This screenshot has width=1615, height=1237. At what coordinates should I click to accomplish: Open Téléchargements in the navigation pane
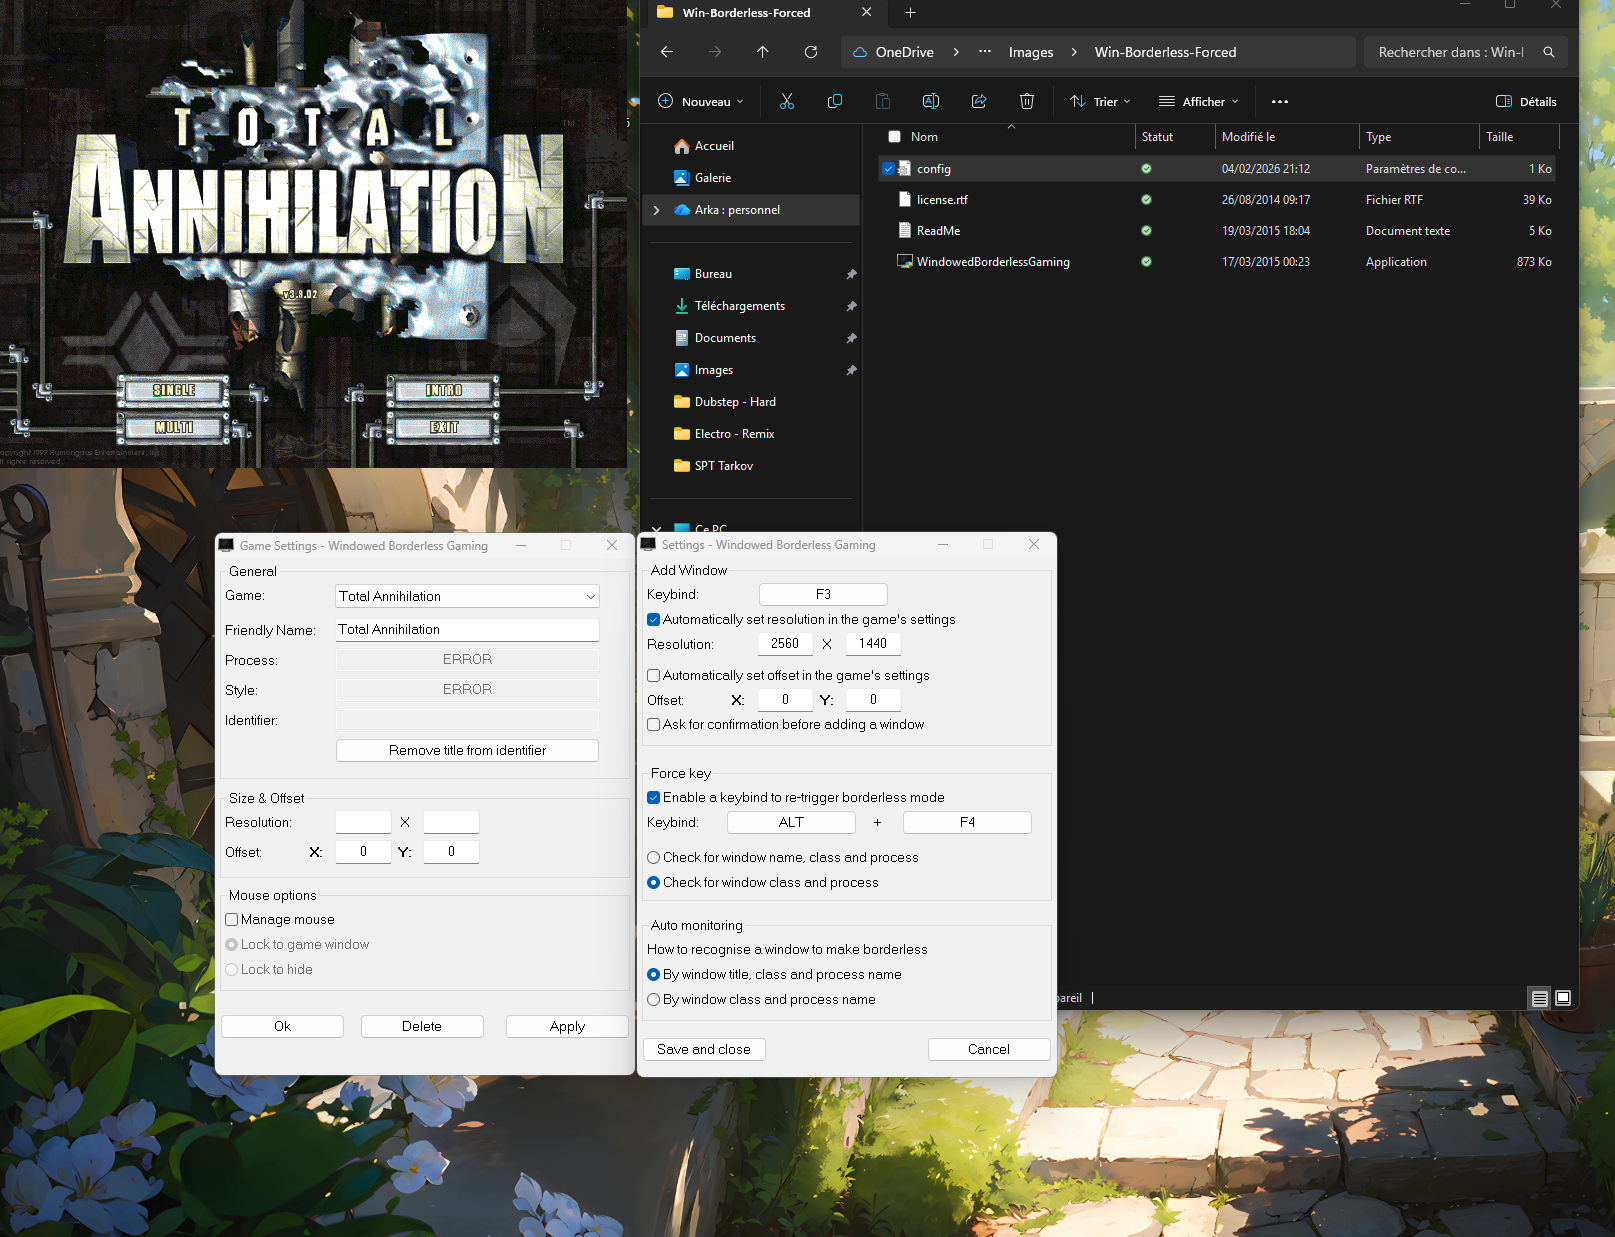click(739, 306)
